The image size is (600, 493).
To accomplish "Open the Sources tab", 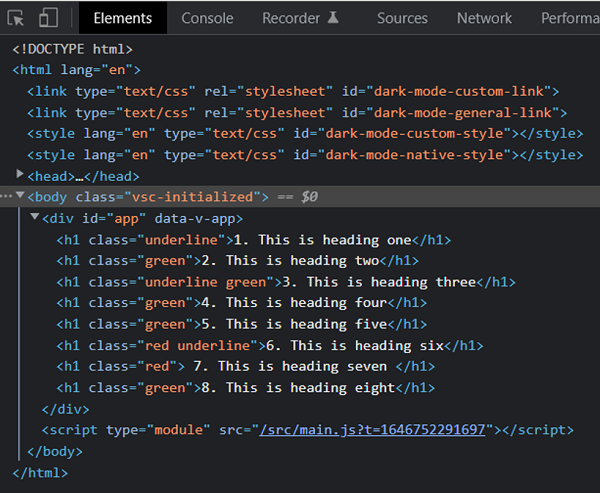I will click(x=402, y=18).
